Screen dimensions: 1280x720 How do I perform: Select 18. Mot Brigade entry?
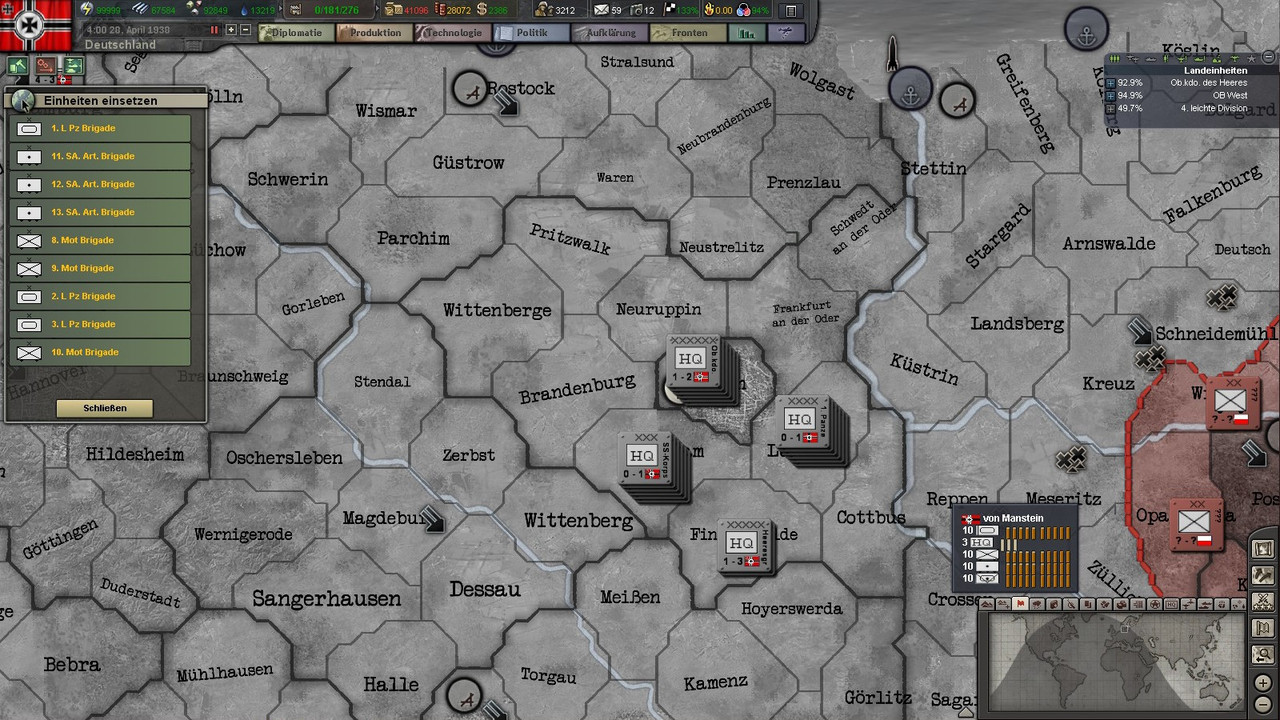coord(100,353)
